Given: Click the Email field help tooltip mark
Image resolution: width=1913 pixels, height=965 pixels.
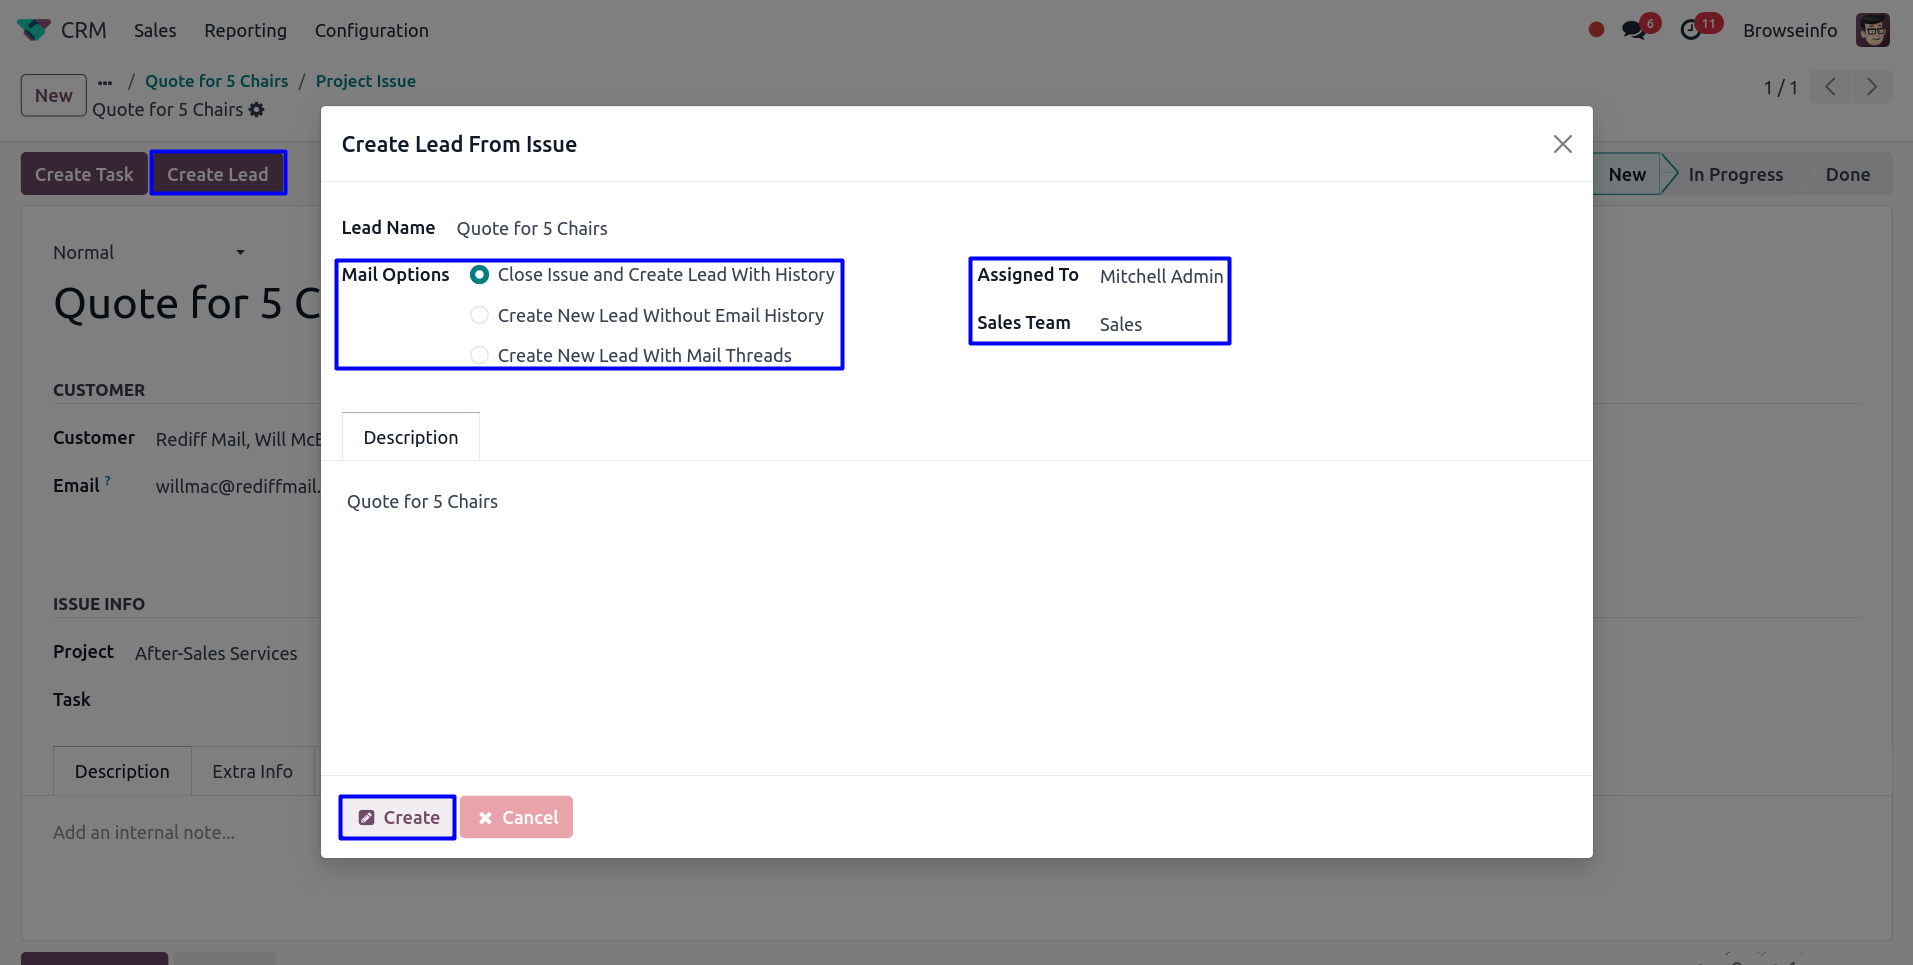Looking at the screenshot, I should coord(108,481).
